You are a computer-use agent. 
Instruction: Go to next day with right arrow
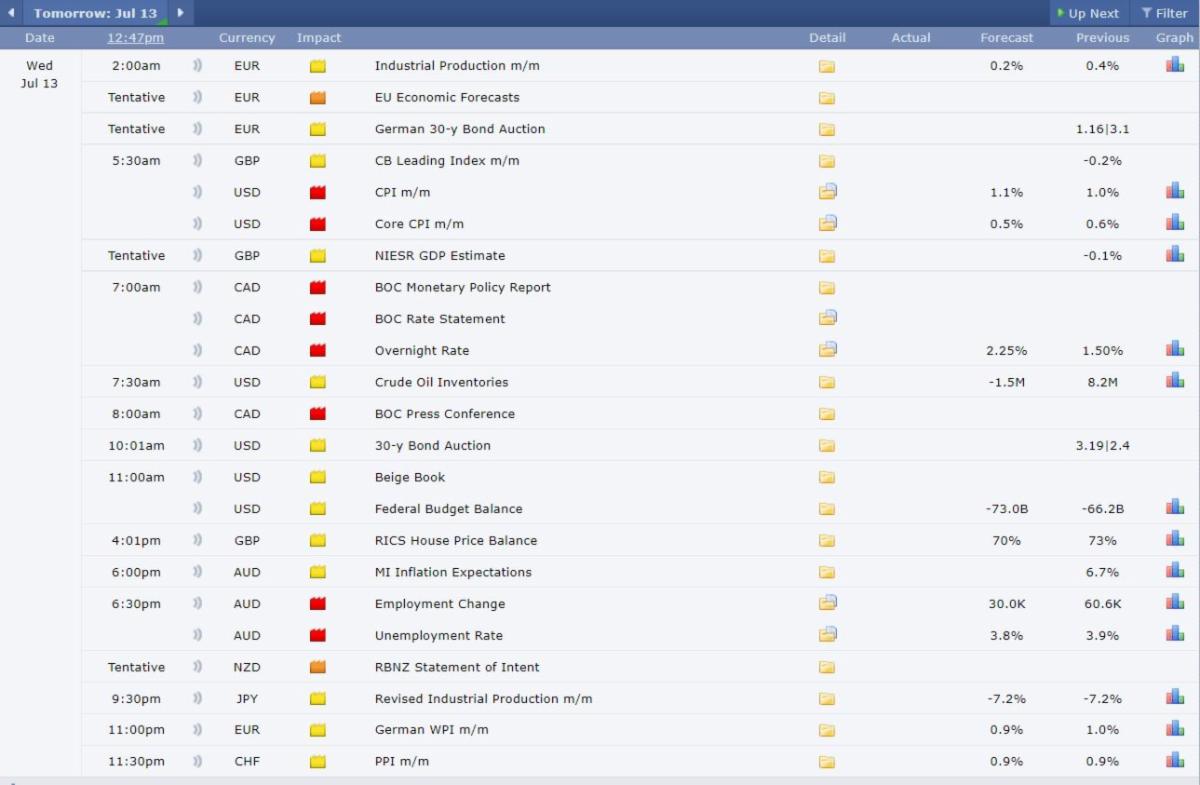point(180,13)
